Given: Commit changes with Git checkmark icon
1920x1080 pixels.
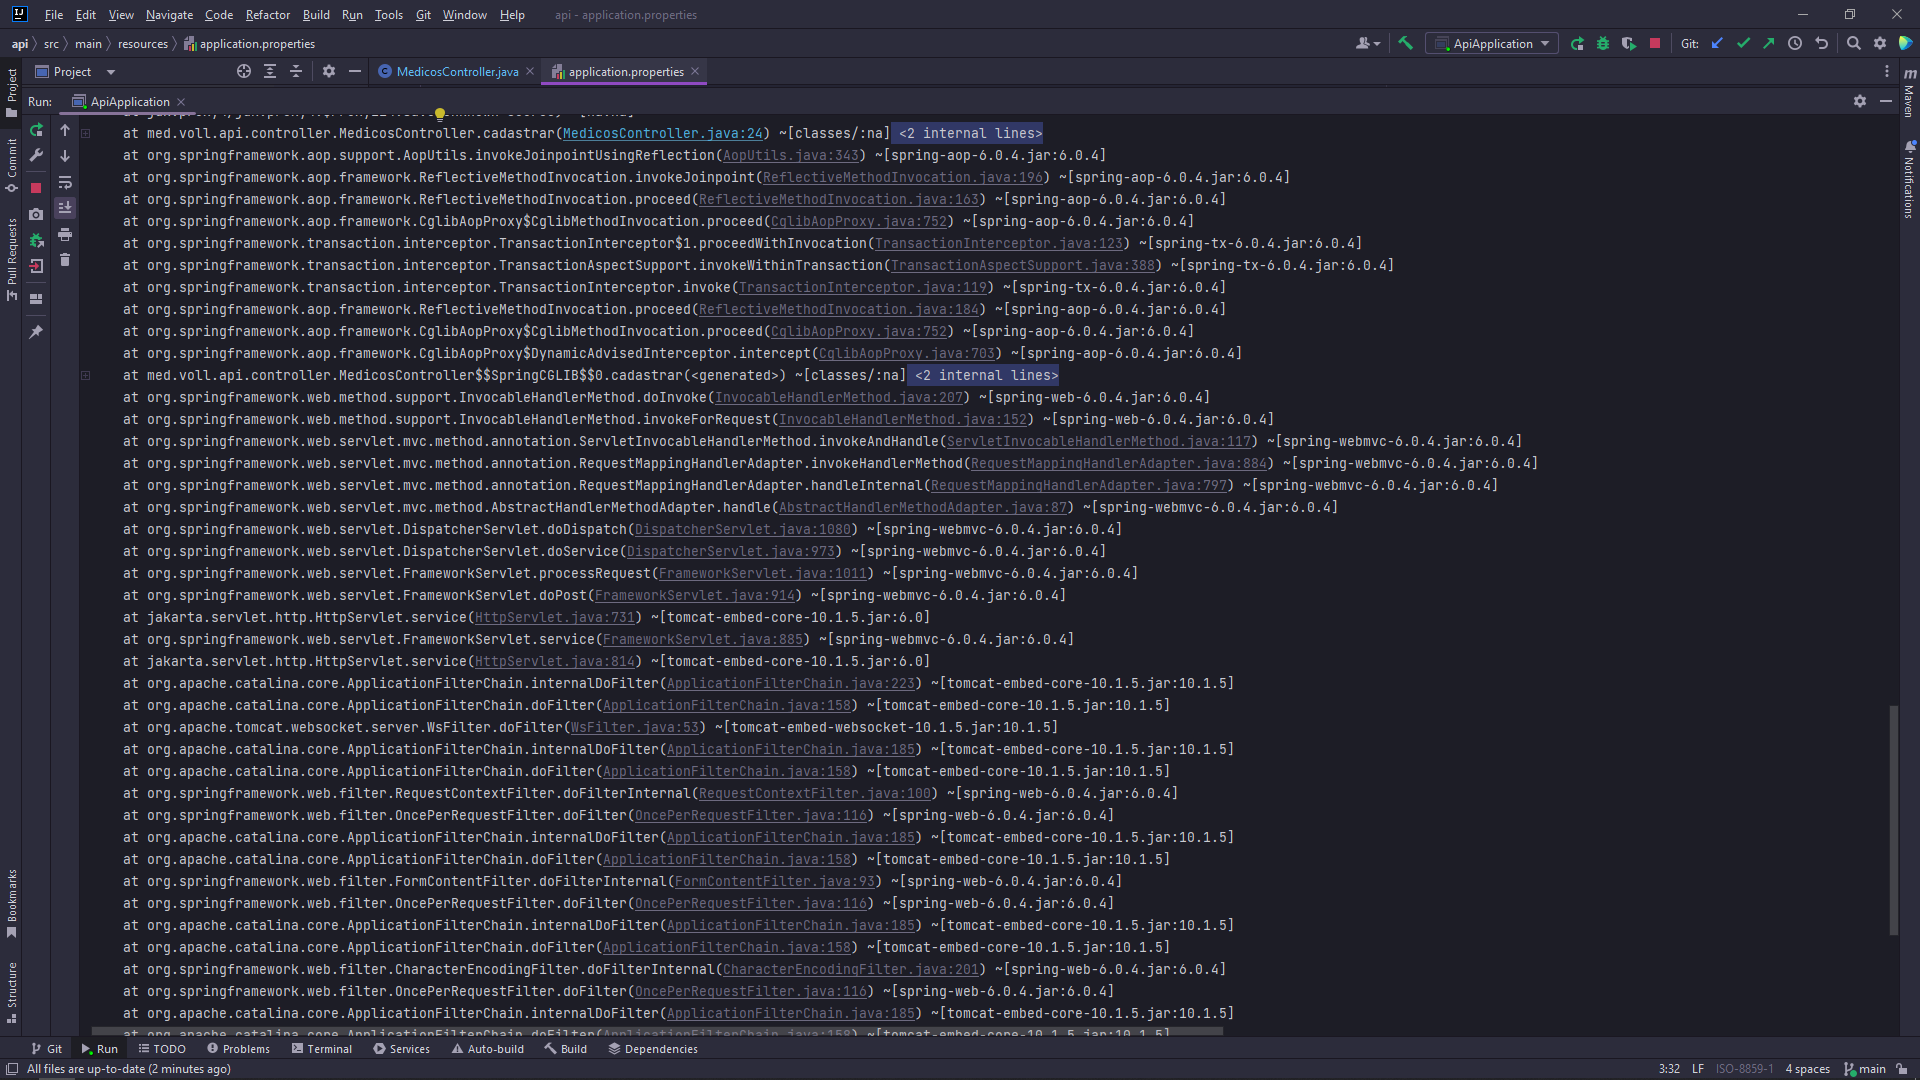Looking at the screenshot, I should tap(1743, 43).
